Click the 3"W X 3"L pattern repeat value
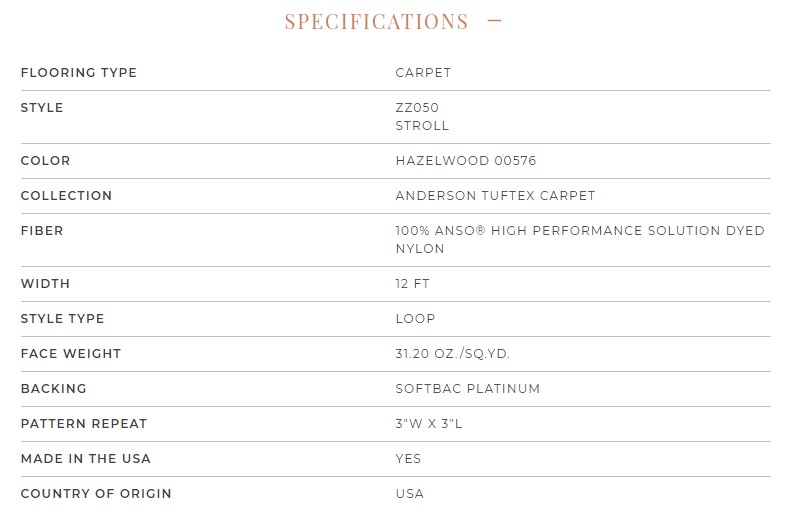 coord(429,424)
